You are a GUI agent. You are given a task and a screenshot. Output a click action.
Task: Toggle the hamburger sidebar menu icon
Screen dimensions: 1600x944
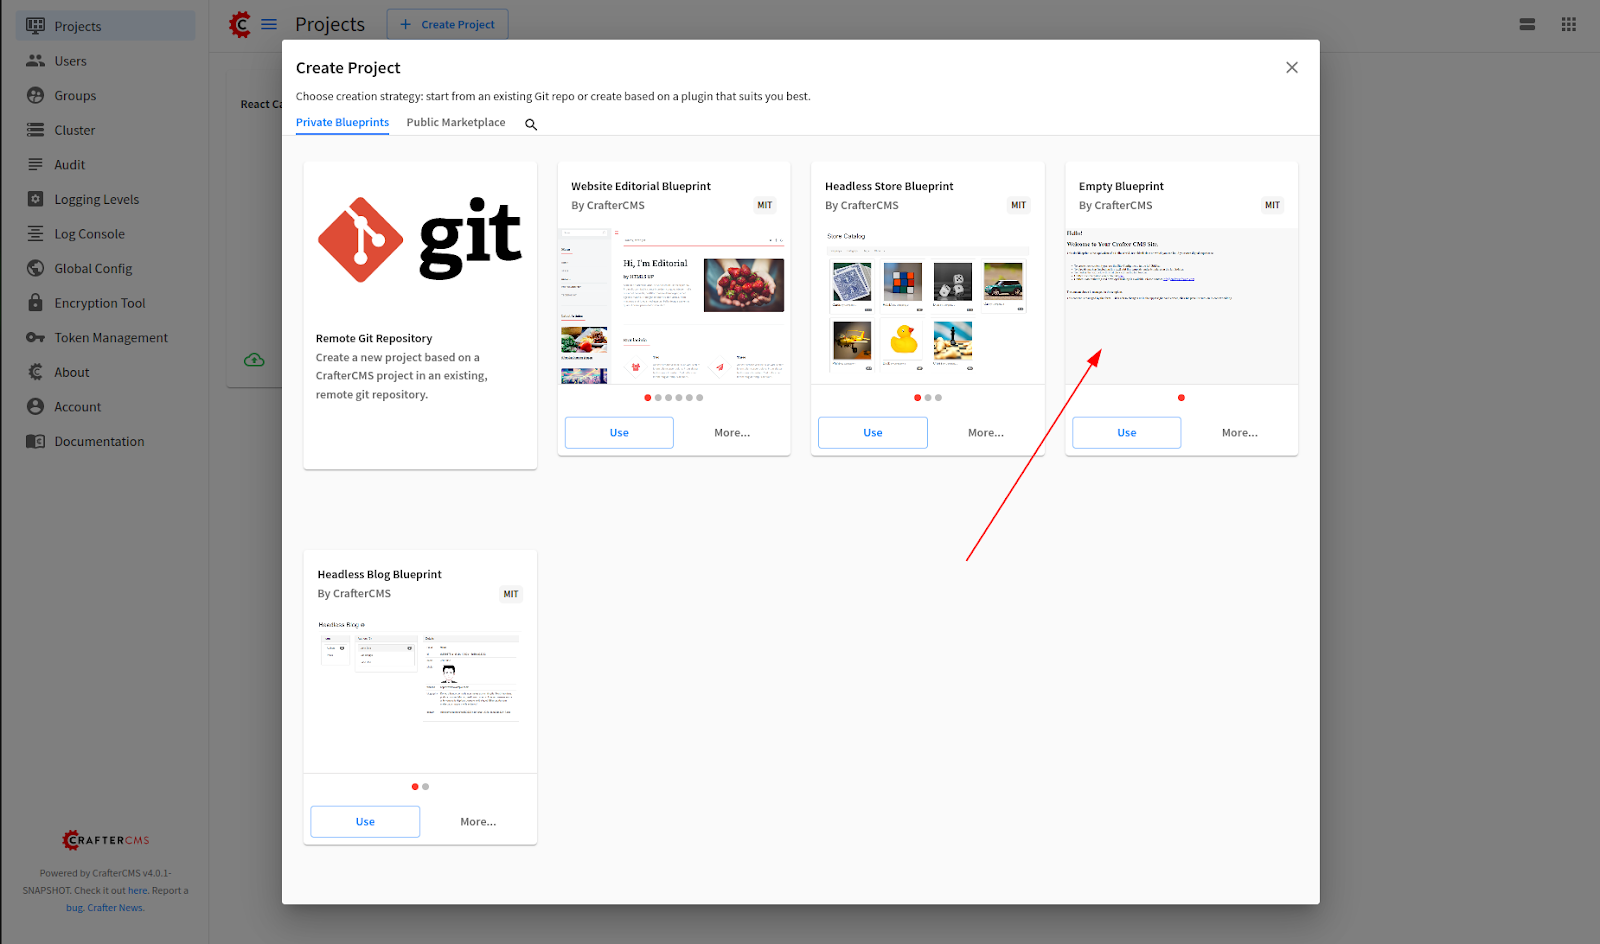click(269, 24)
